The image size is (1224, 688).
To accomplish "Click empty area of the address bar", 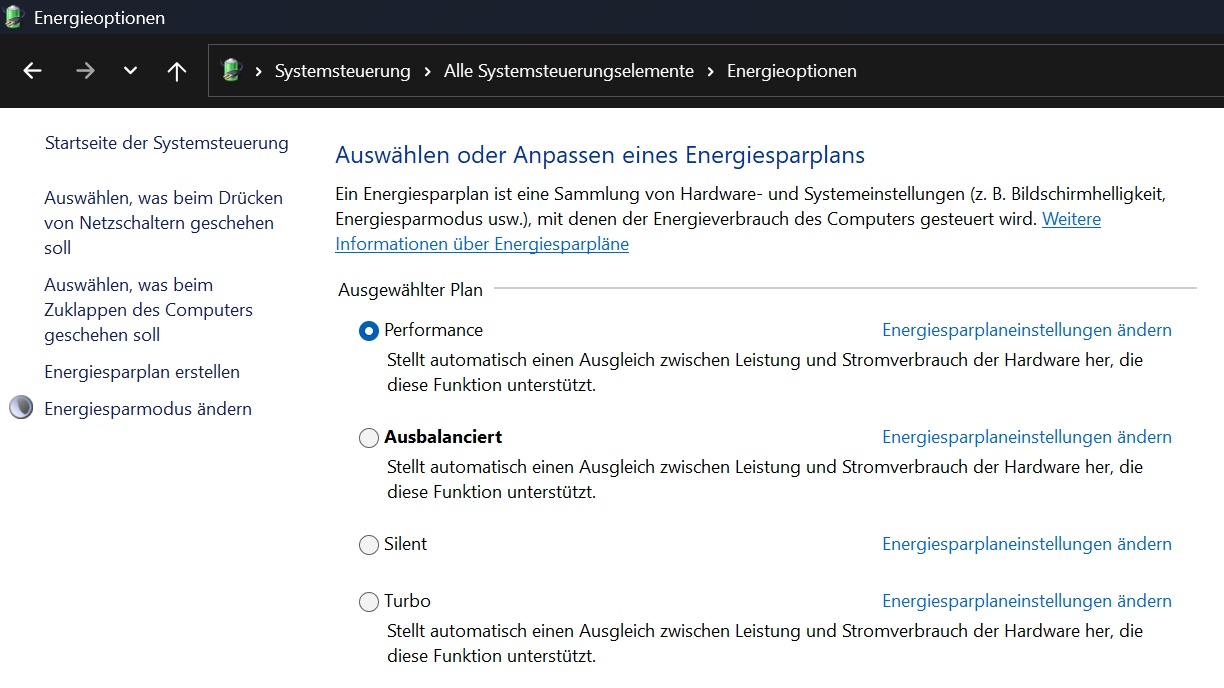I will [x=1040, y=71].
